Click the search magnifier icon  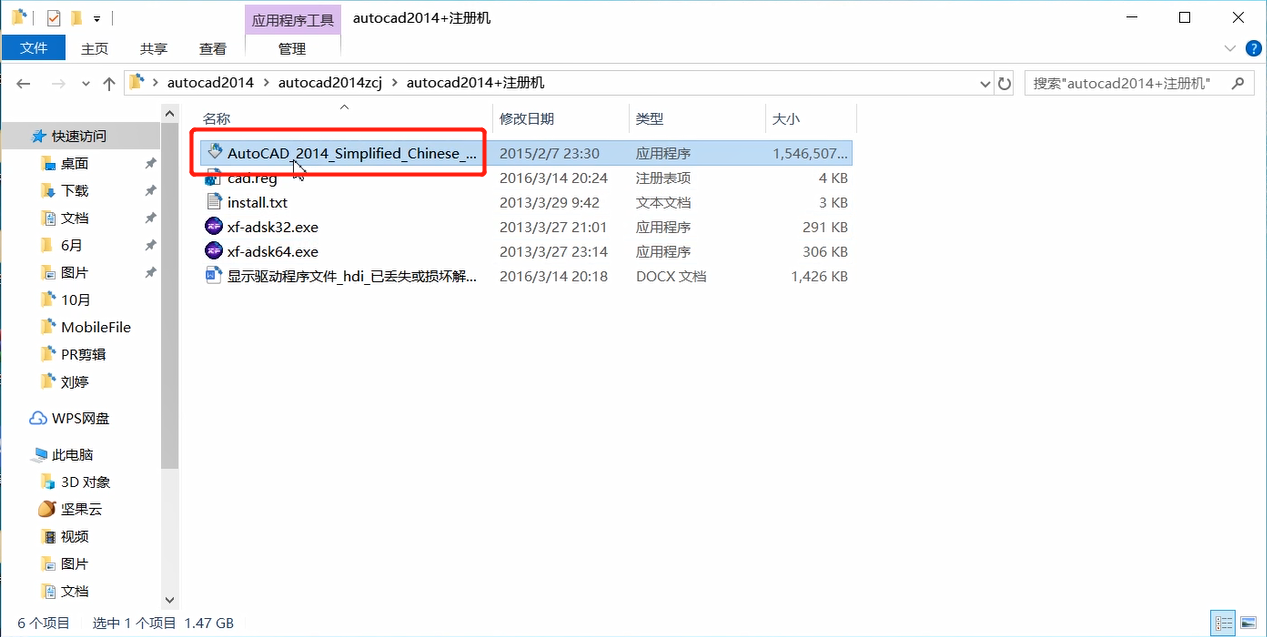point(1238,83)
